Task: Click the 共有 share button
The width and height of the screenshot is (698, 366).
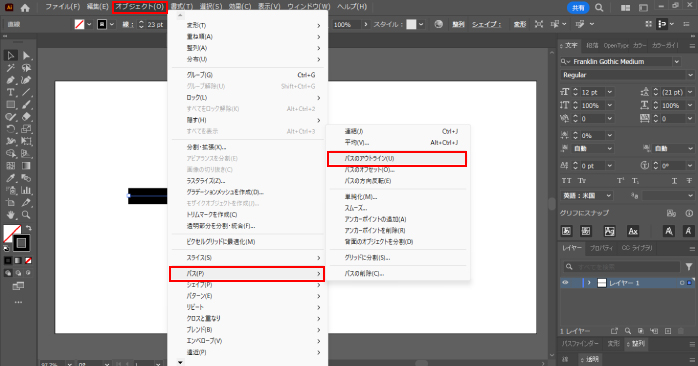Action: pyautogui.click(x=578, y=8)
